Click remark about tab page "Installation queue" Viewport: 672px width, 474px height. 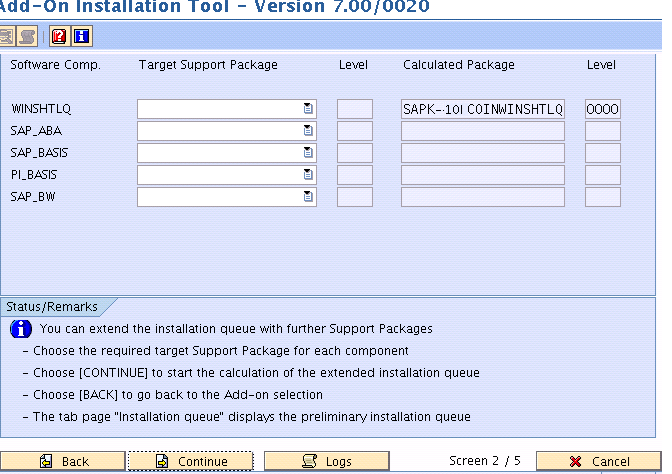[x=247, y=417]
